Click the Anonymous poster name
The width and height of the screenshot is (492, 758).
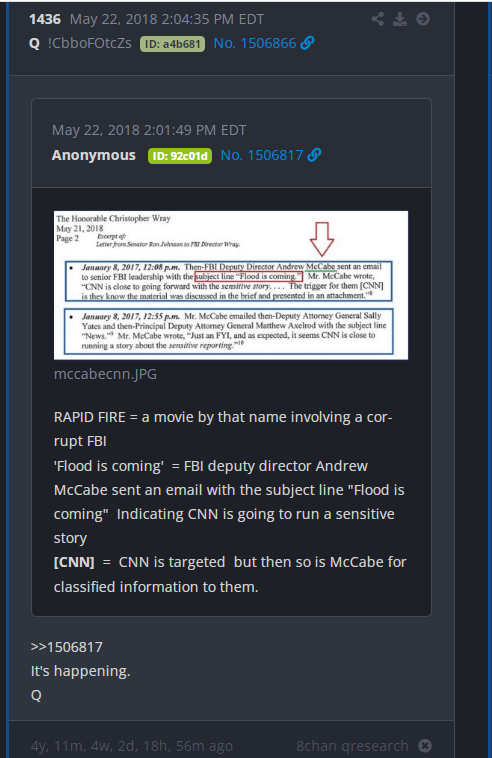[x=94, y=155]
